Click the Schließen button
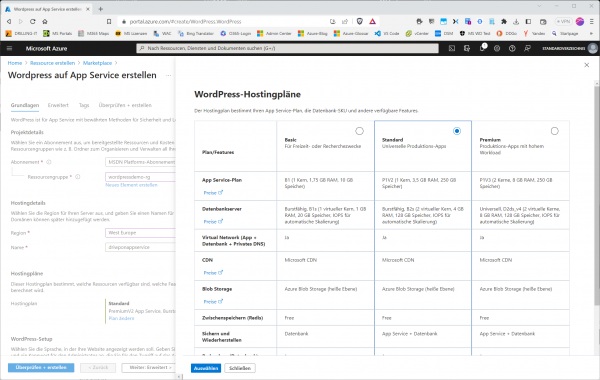Viewport: 600px width, 380px height. click(240, 368)
